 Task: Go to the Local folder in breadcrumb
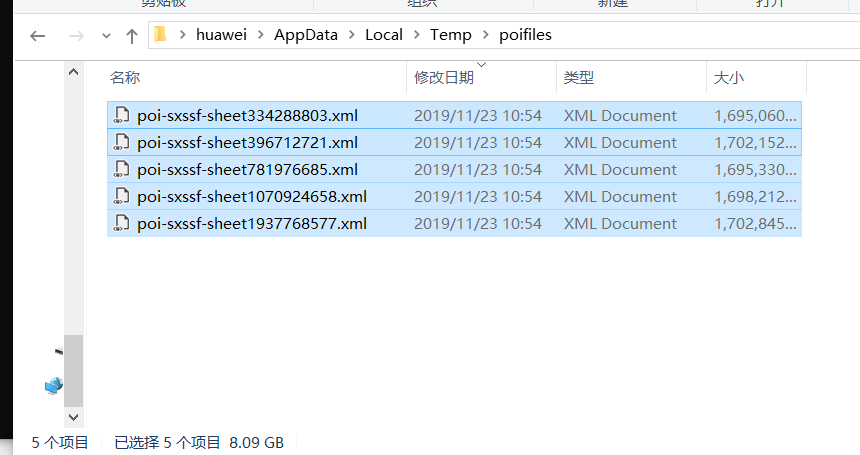point(384,35)
